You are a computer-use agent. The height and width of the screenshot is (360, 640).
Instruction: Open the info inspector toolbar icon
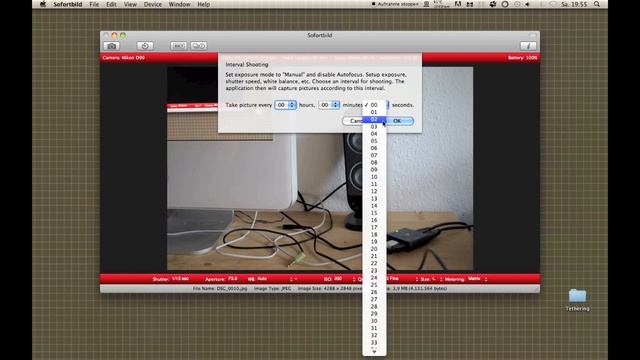tap(528, 46)
